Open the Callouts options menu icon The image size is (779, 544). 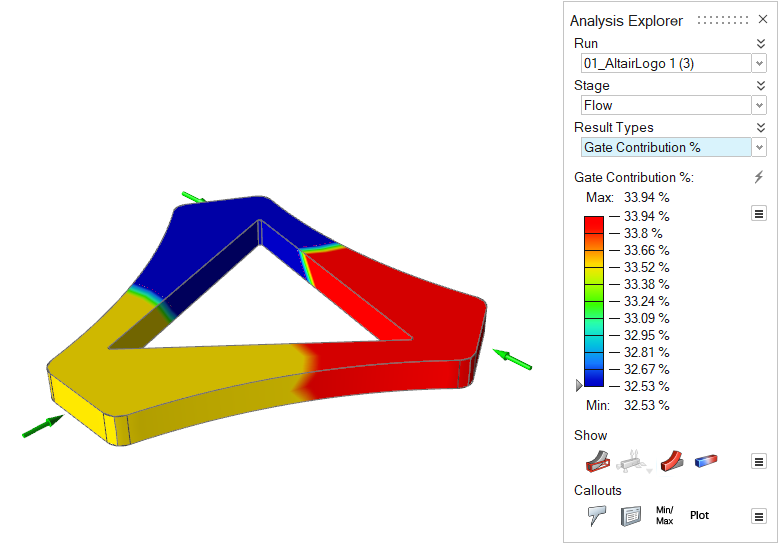click(759, 516)
